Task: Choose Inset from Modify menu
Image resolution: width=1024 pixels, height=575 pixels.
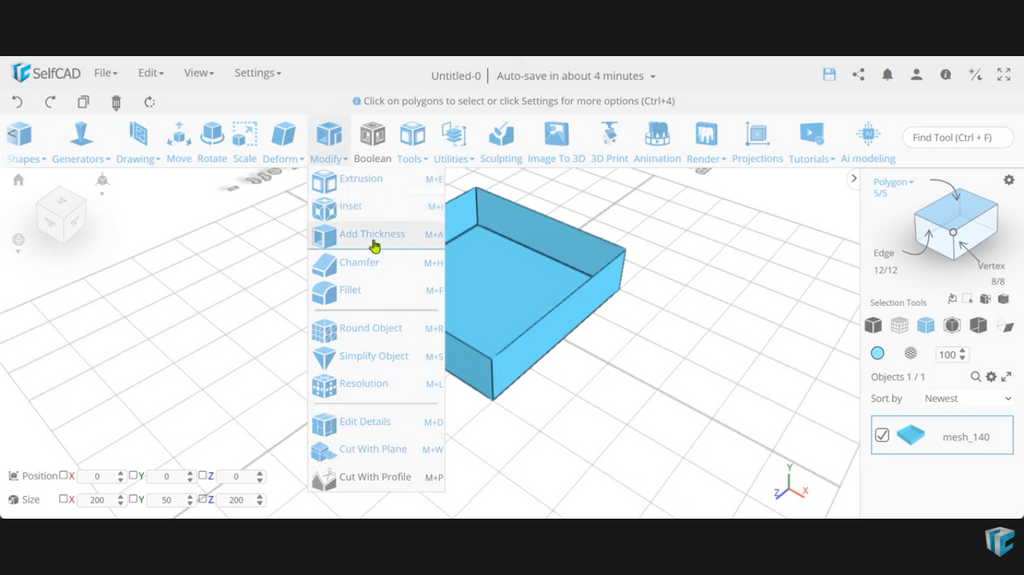Action: point(377,206)
